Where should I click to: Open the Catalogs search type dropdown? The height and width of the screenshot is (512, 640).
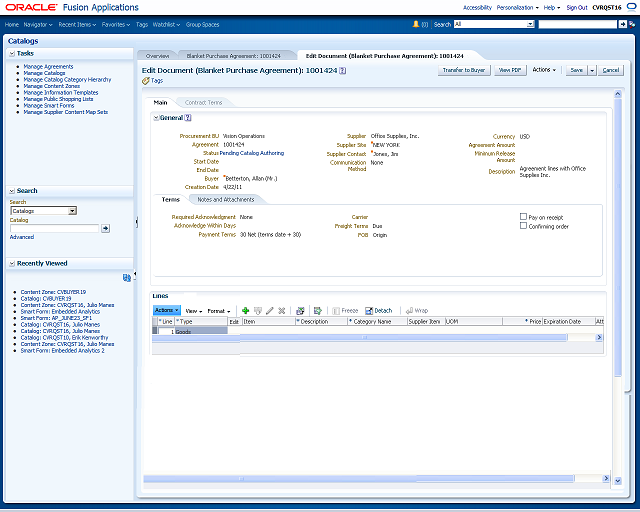[72, 211]
